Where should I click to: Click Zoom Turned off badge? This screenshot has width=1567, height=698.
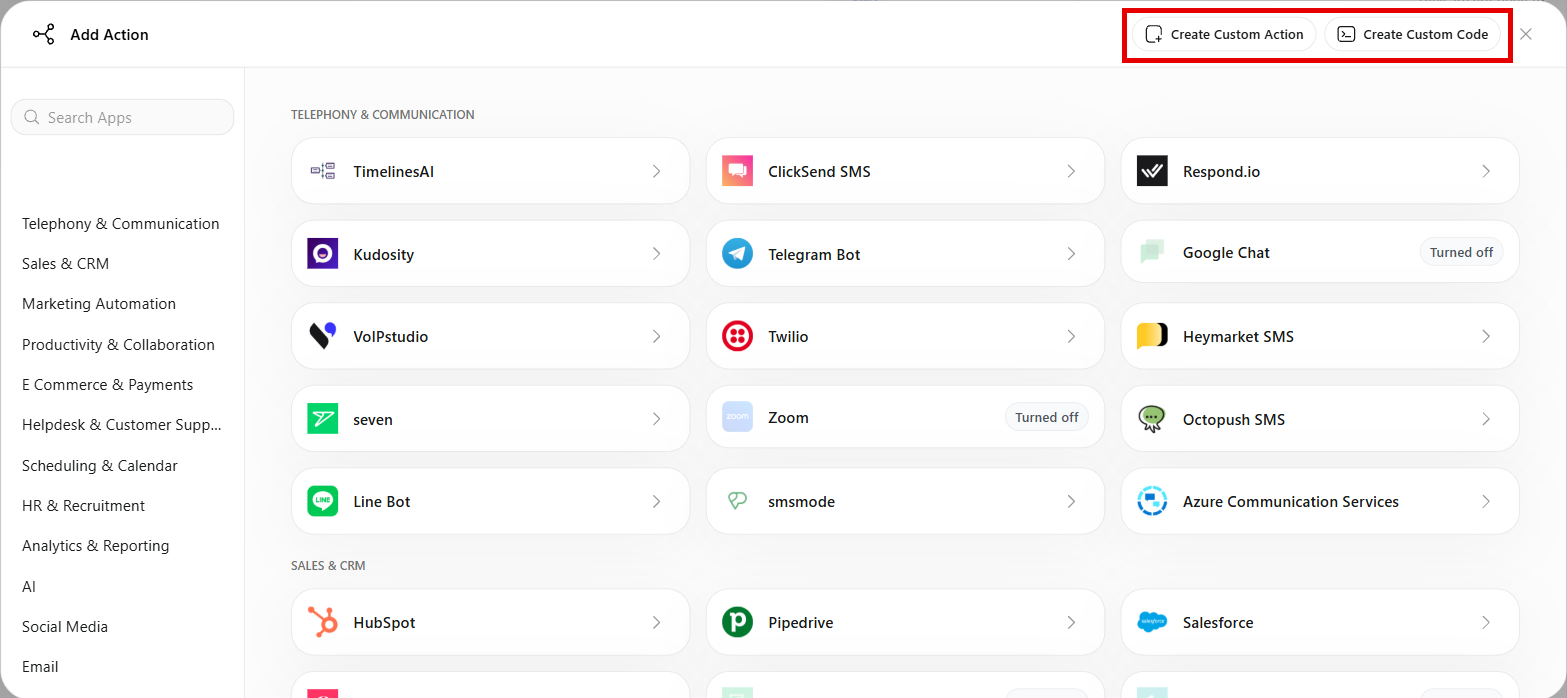(x=1047, y=417)
